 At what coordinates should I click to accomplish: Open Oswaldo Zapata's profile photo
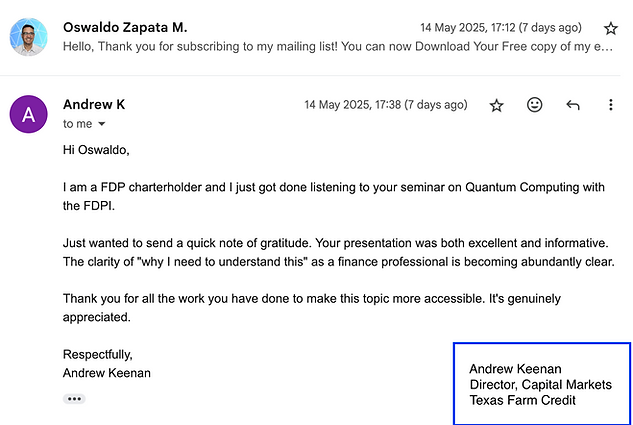click(28, 37)
